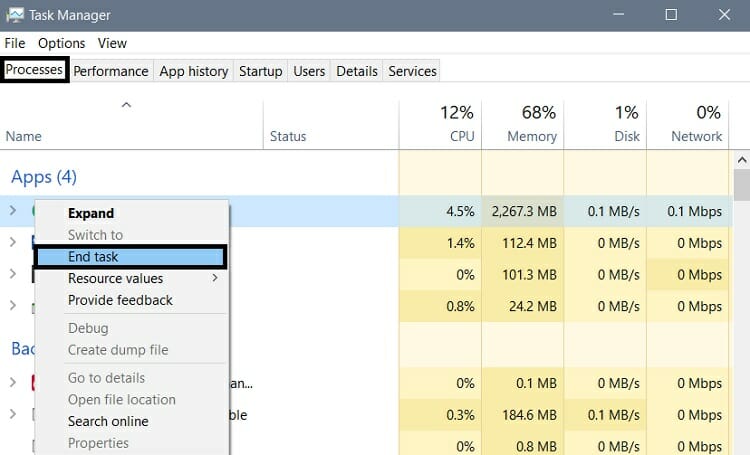Open the File menu

[x=15, y=43]
